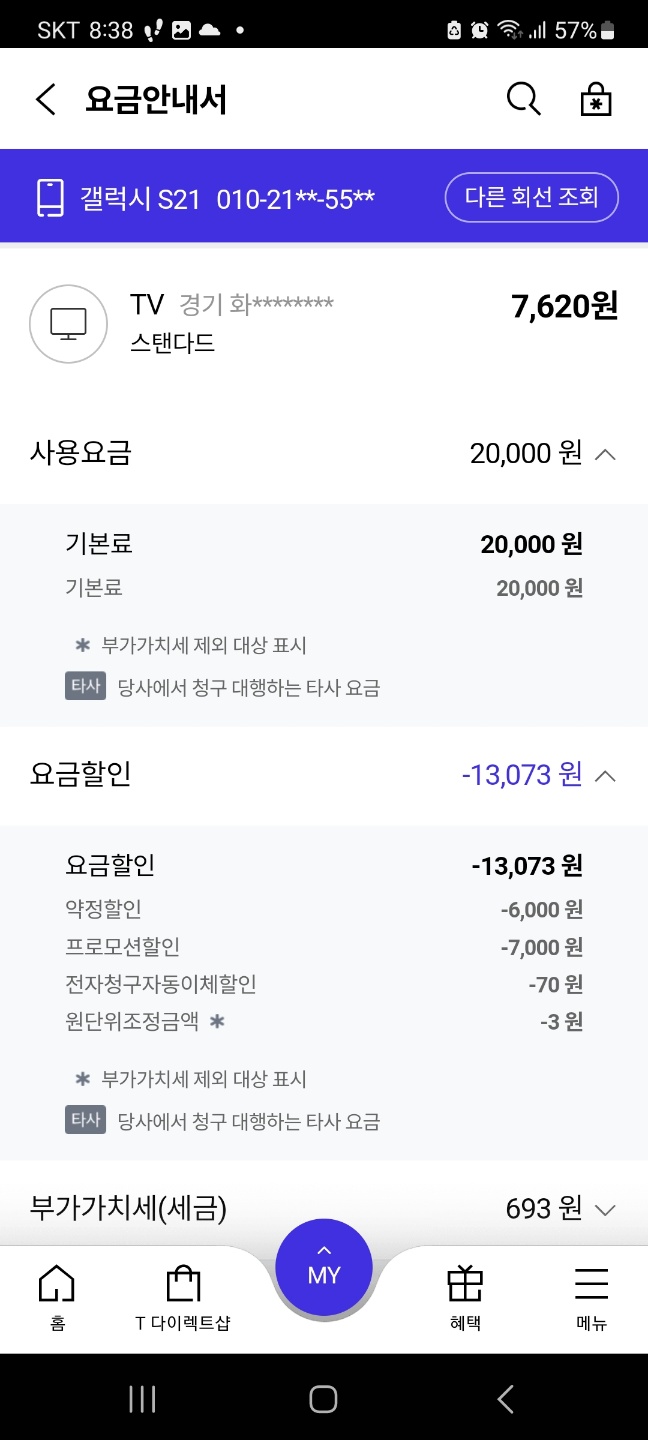The image size is (648, 1440).
Task: Collapse the 요금할인 section
Action: coord(604,776)
